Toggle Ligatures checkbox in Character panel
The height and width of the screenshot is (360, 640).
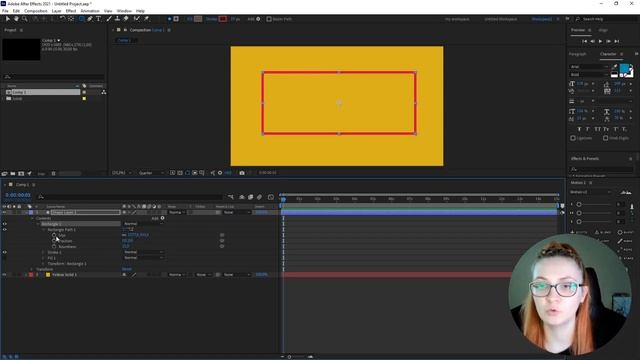[x=573, y=138]
